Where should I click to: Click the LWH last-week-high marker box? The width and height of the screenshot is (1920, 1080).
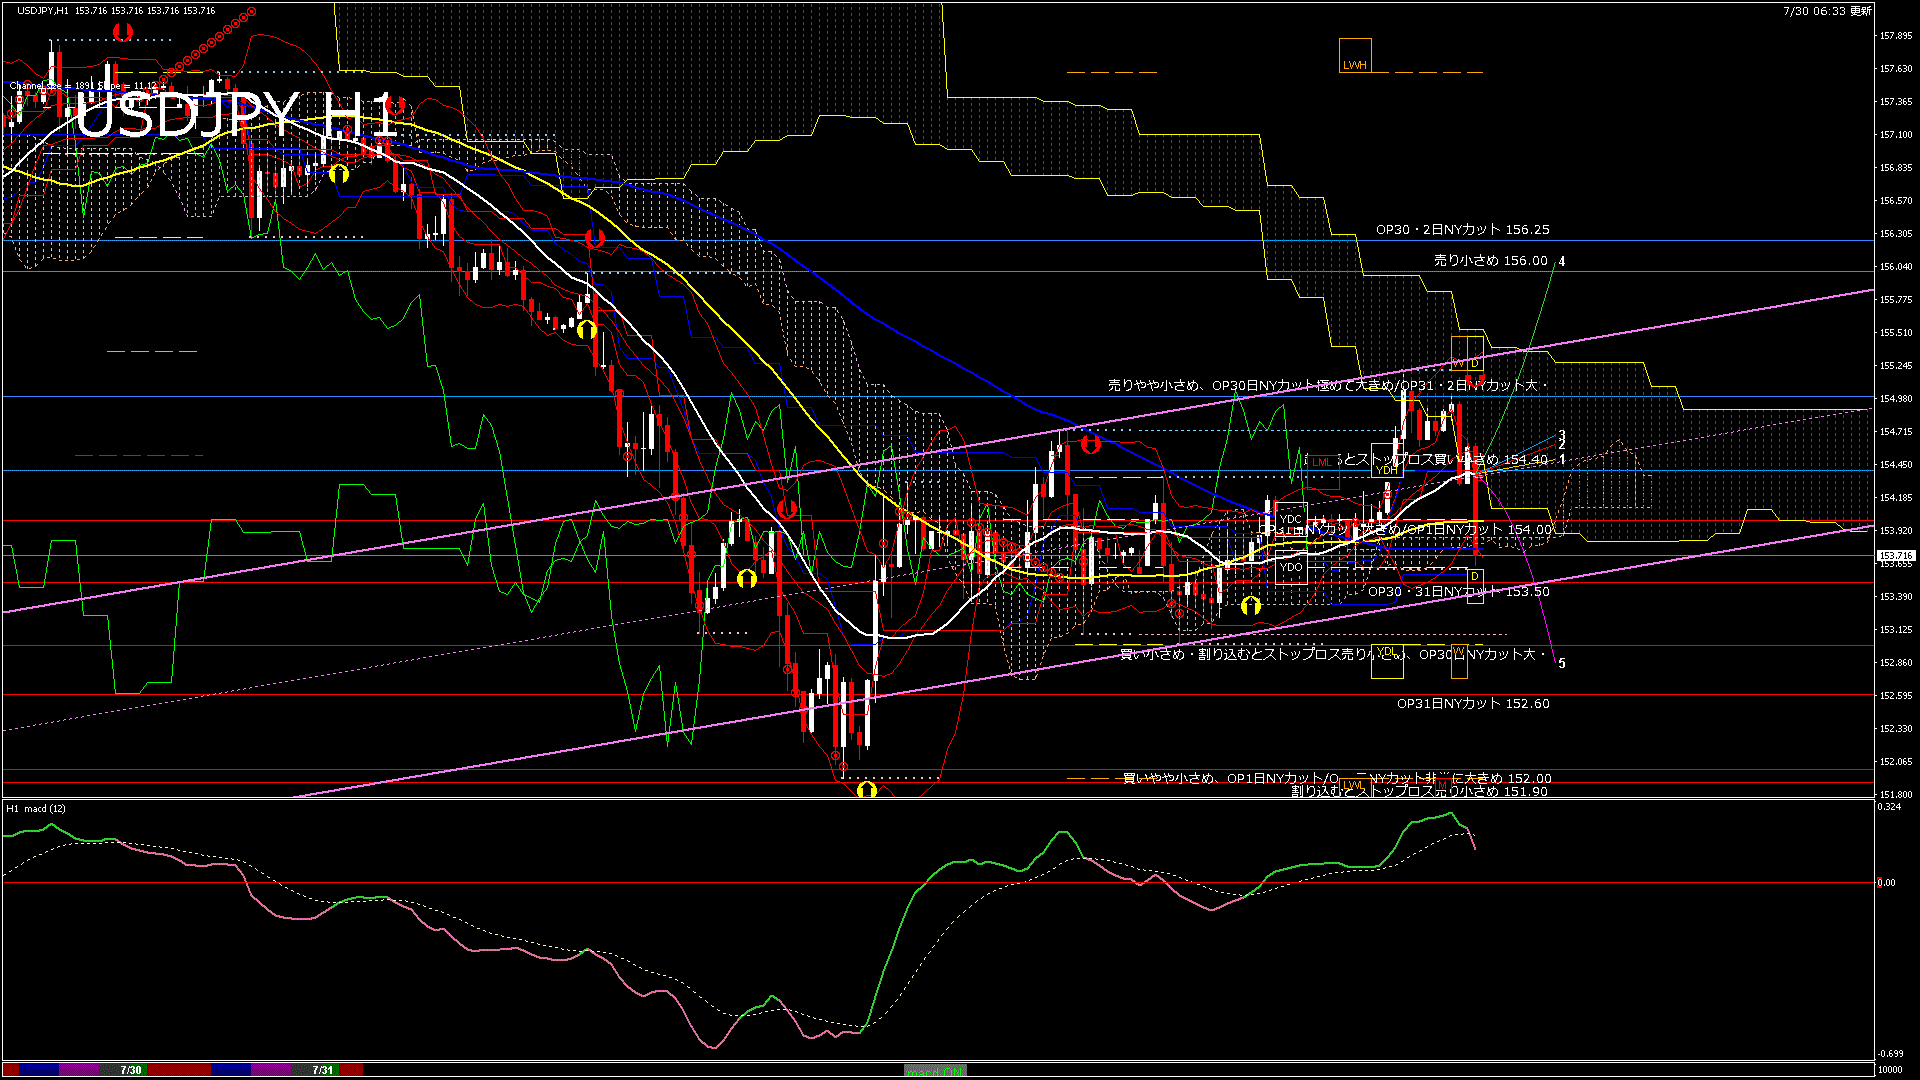tap(1355, 56)
